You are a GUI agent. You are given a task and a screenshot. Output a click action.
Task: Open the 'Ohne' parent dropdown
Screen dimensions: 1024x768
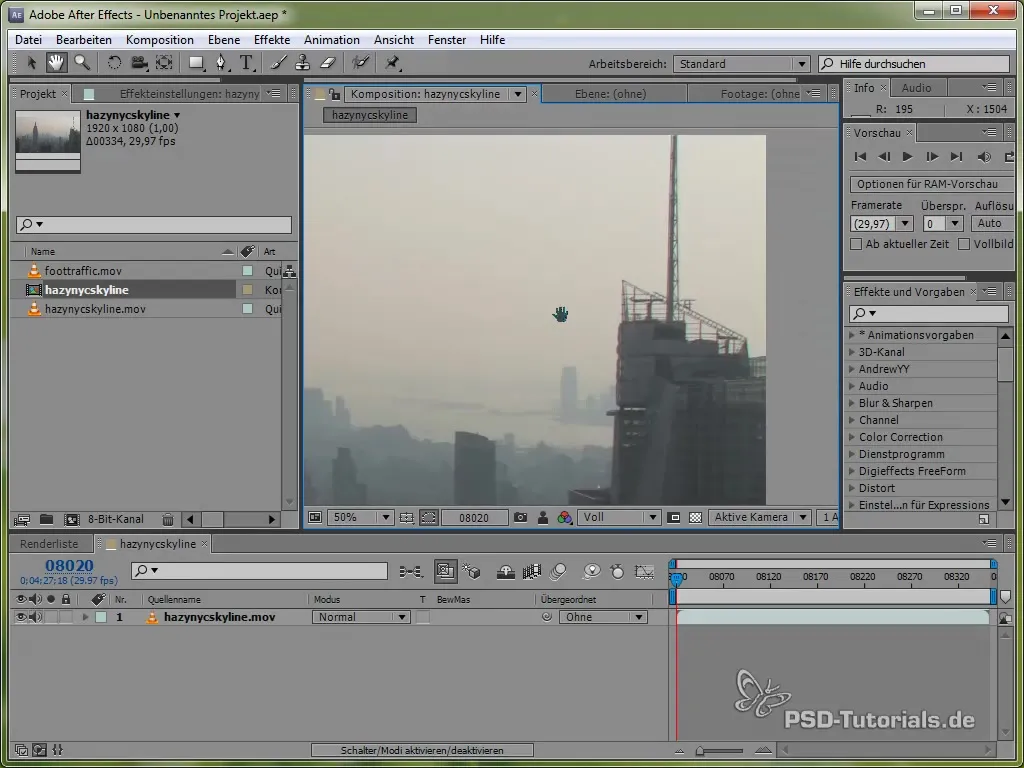coord(603,617)
